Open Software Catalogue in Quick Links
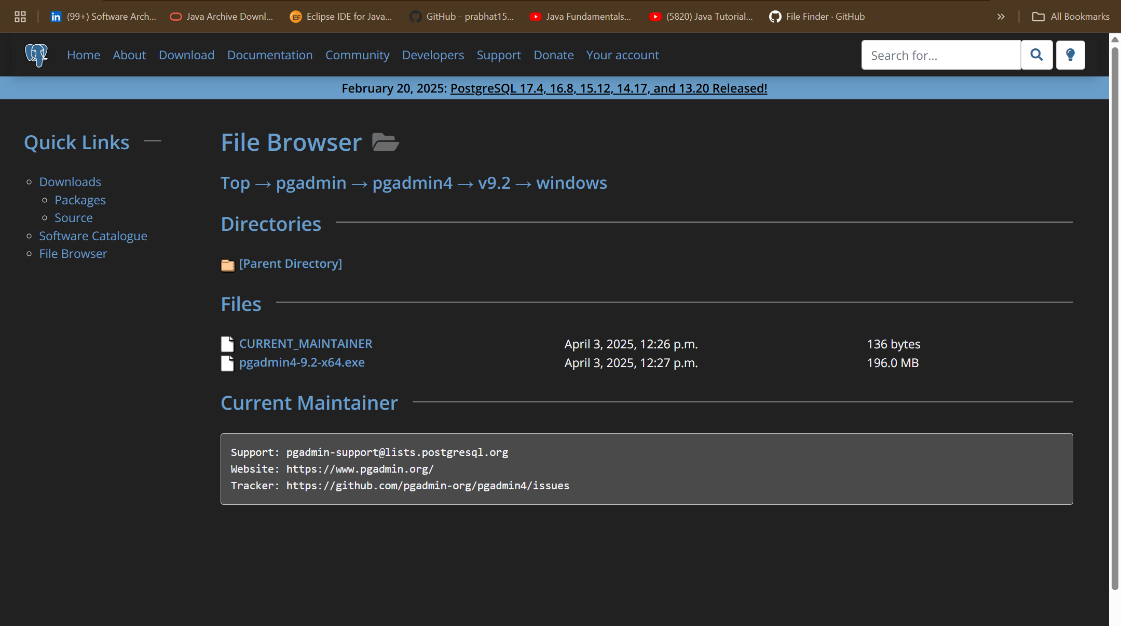1121x626 pixels. click(93, 236)
